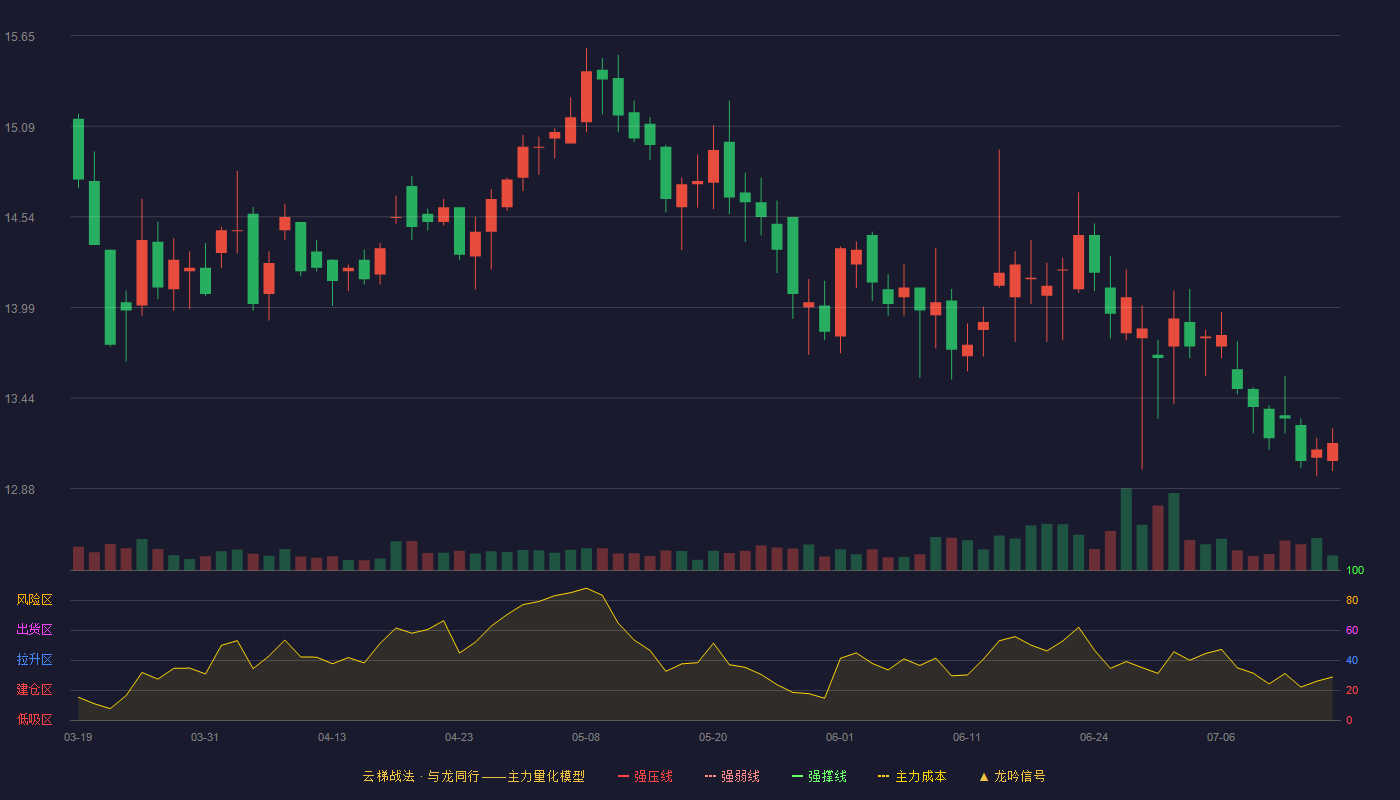Click the 12.88 price axis label
Screen dimensions: 1400x800
tap(19, 490)
